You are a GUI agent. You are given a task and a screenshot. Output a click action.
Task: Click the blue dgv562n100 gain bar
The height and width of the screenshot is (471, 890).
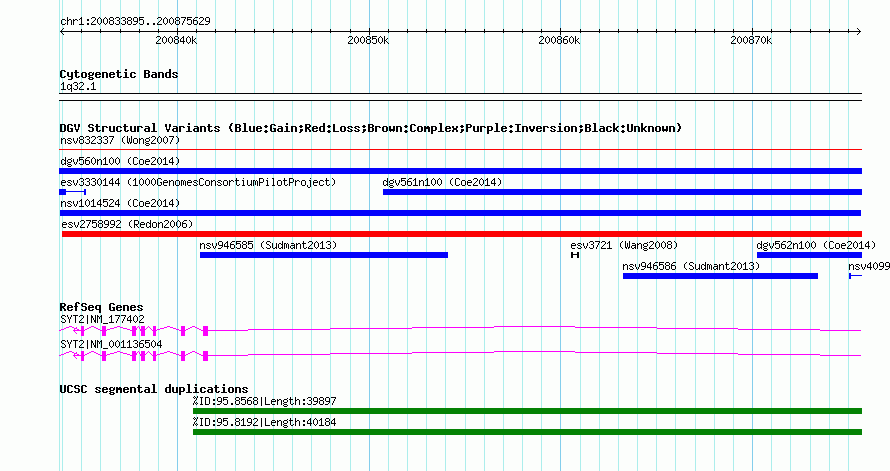coord(809,255)
